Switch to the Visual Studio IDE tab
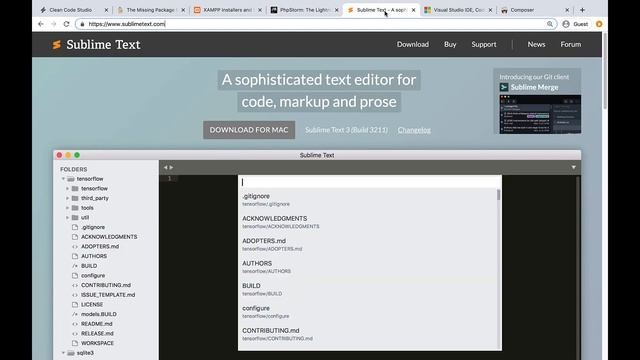640x360 pixels. tap(459, 10)
